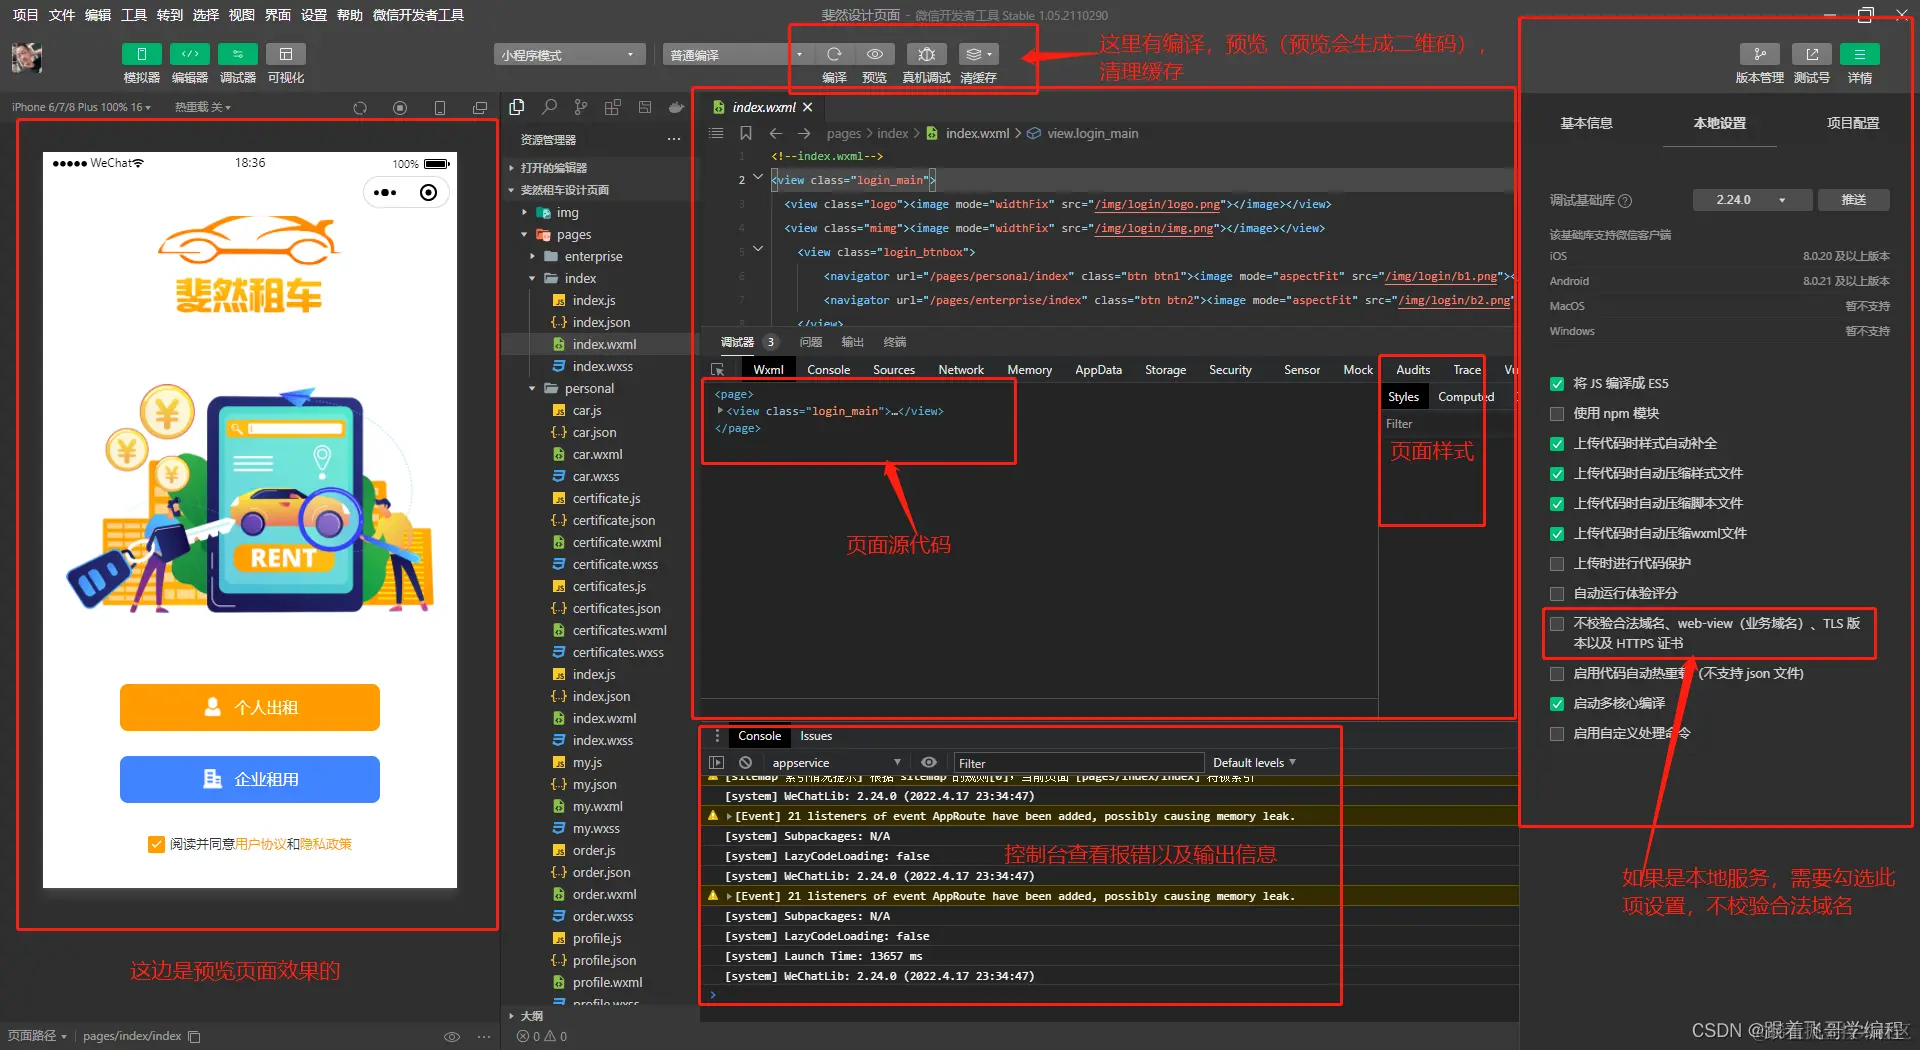The height and width of the screenshot is (1050, 1920).
Task: Open the 文件 menu
Action: point(62,15)
